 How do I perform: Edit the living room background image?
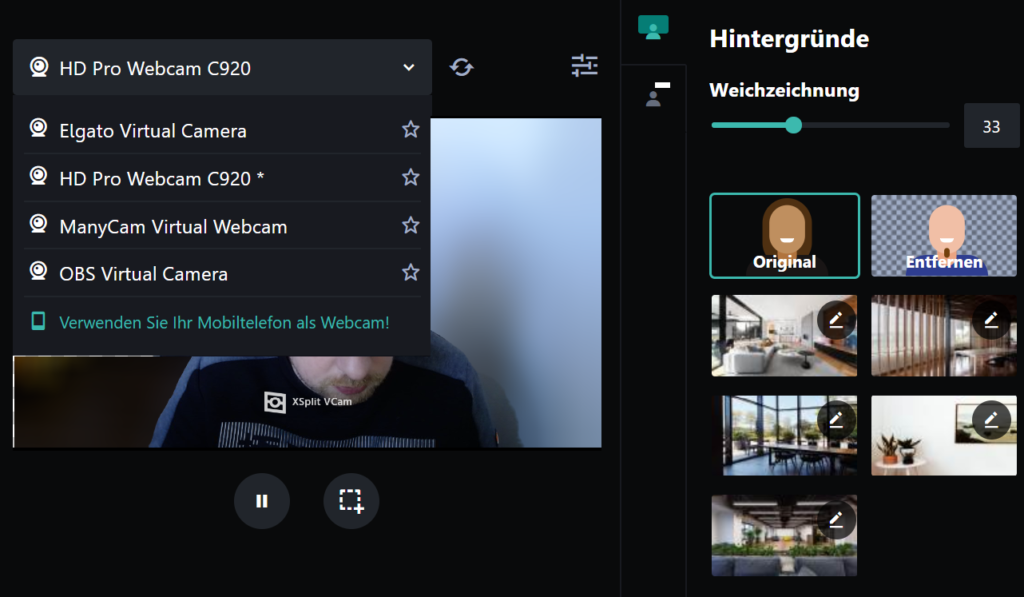point(836,319)
